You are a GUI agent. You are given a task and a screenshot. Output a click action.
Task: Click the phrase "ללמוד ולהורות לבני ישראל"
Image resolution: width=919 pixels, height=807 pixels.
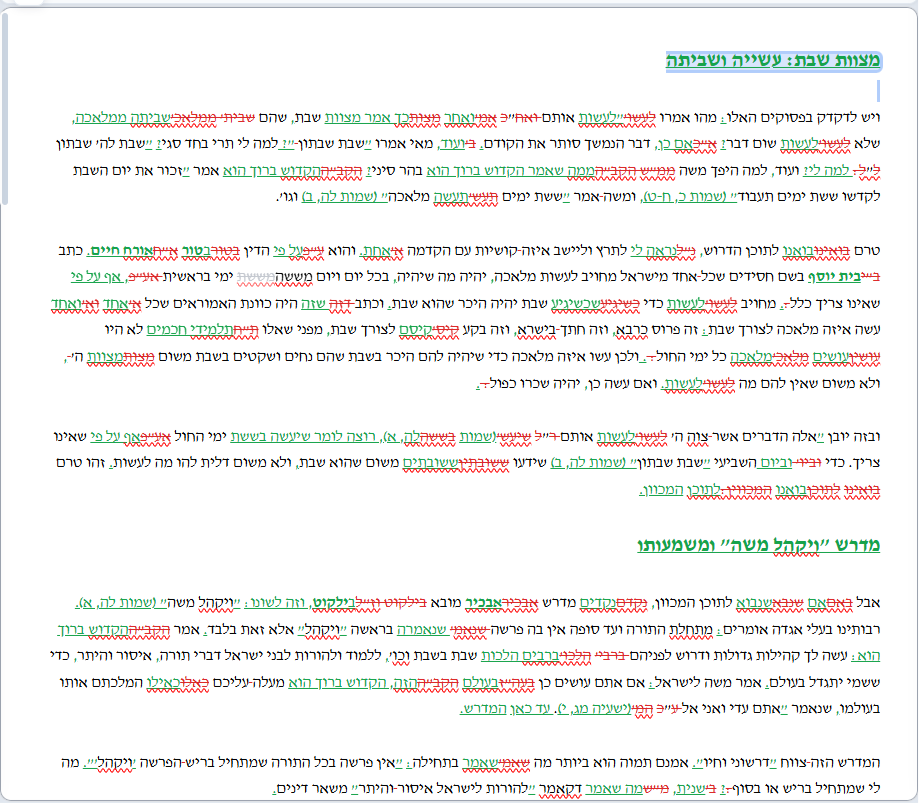(x=303, y=656)
